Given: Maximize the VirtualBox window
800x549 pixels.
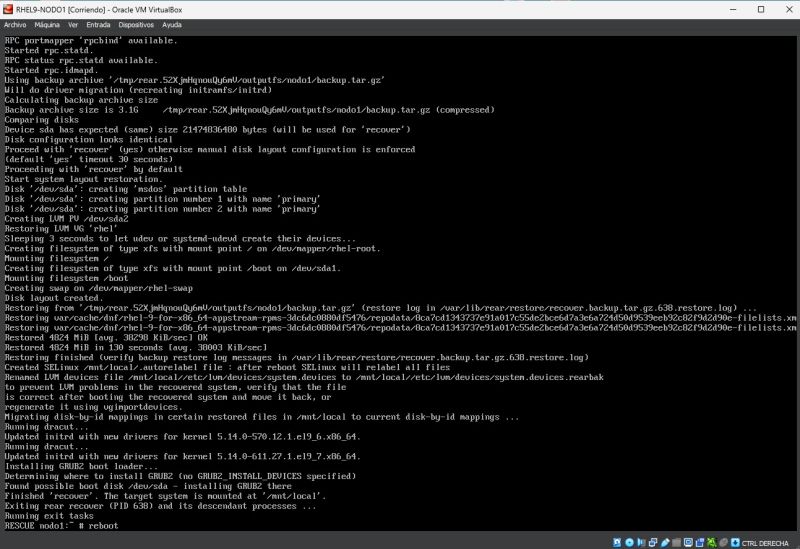Looking at the screenshot, I should click(x=761, y=9).
